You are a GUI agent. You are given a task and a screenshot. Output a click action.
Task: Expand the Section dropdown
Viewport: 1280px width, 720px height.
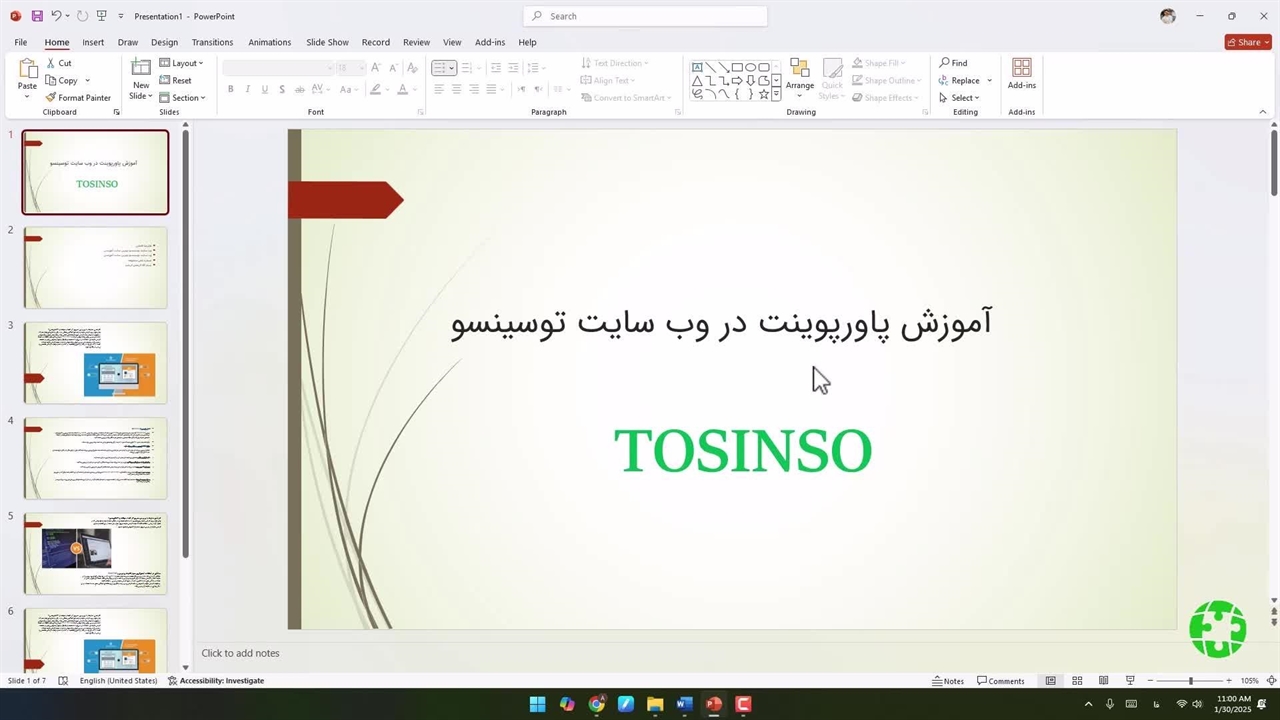click(x=186, y=98)
